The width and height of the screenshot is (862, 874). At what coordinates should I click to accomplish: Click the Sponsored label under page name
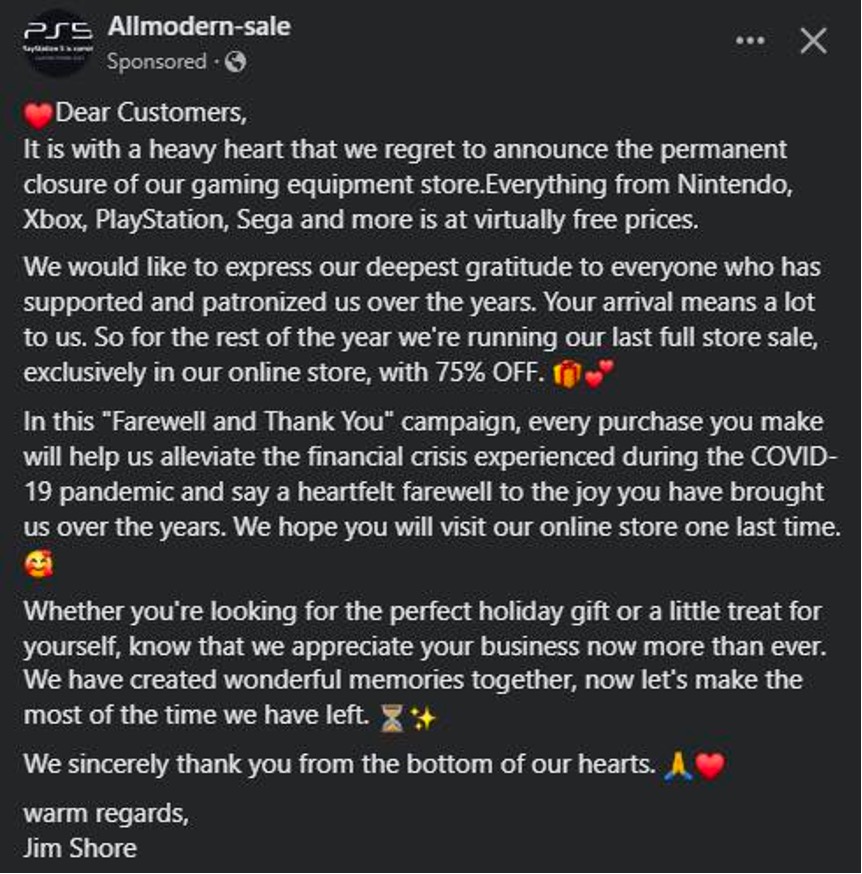coord(156,62)
